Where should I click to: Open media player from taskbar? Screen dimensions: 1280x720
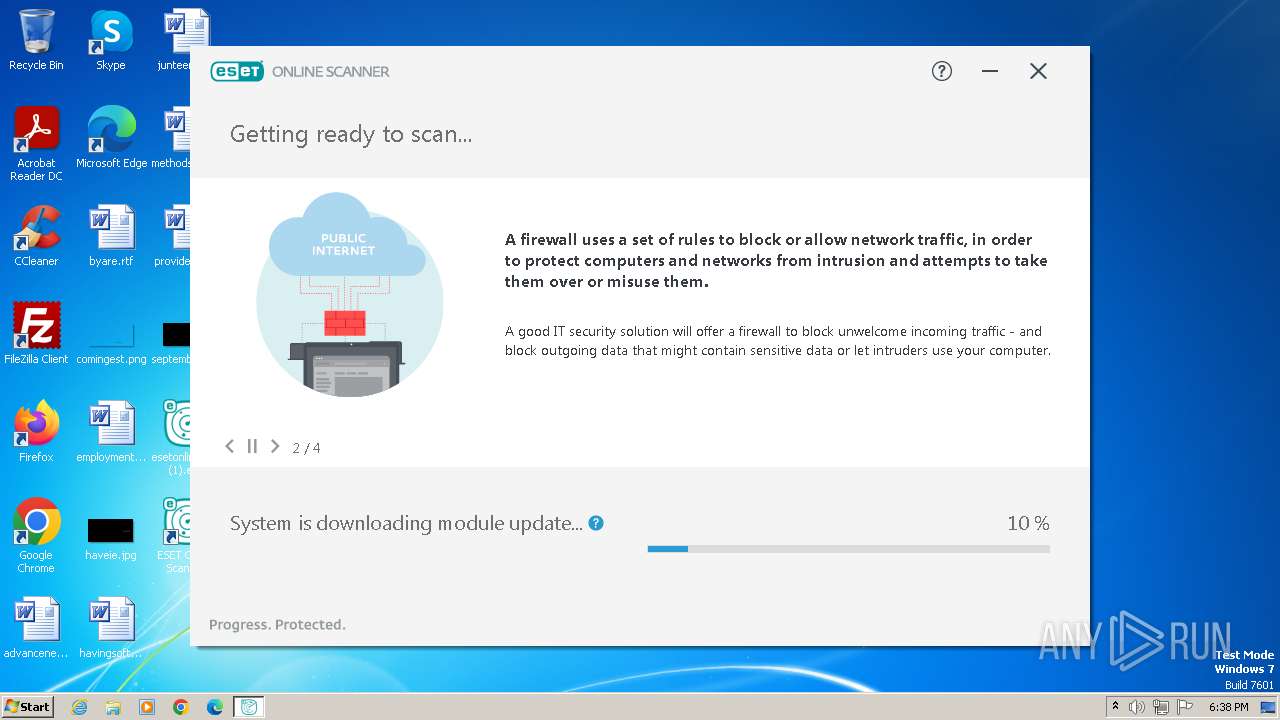(147, 707)
